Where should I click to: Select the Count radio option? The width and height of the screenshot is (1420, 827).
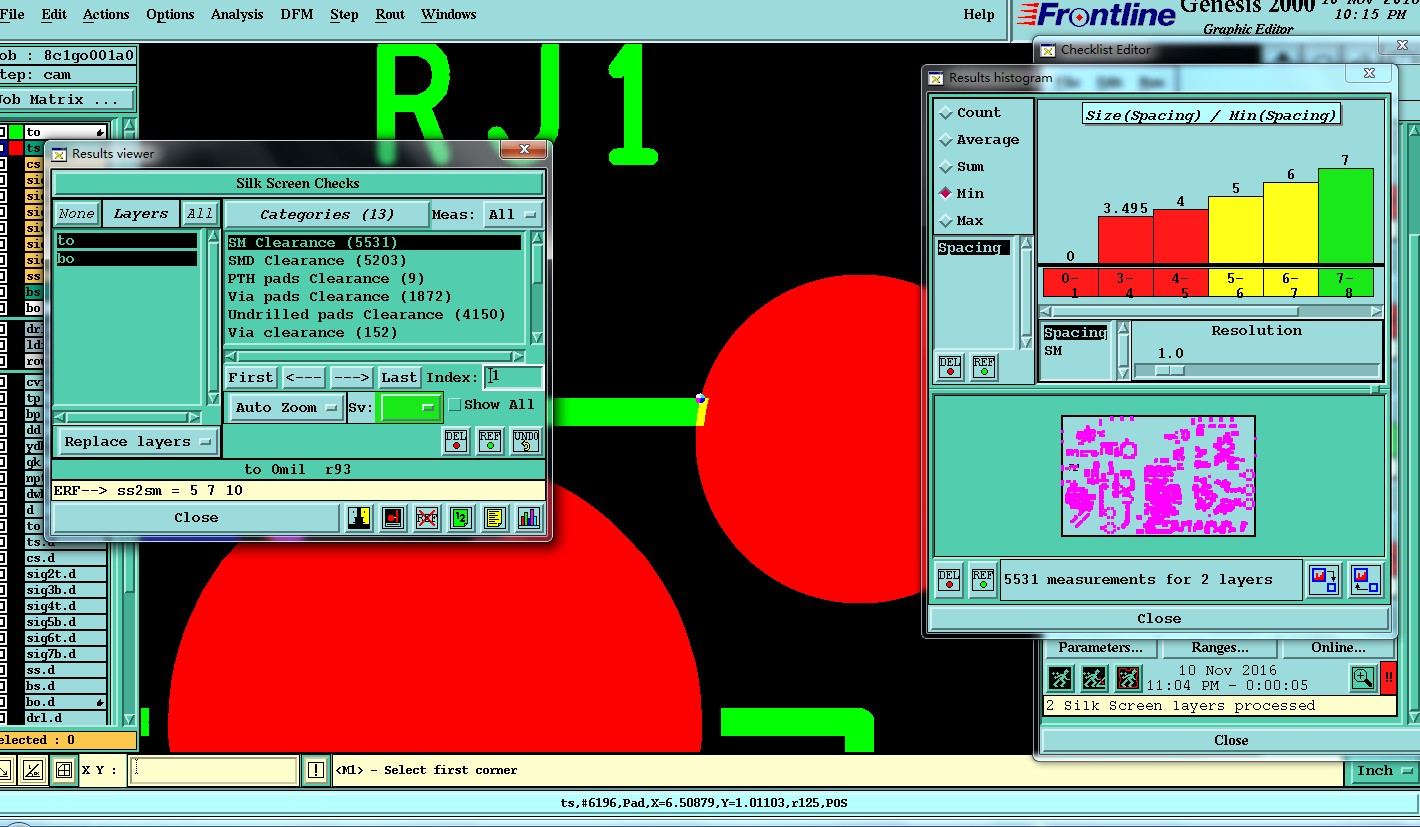[945, 113]
